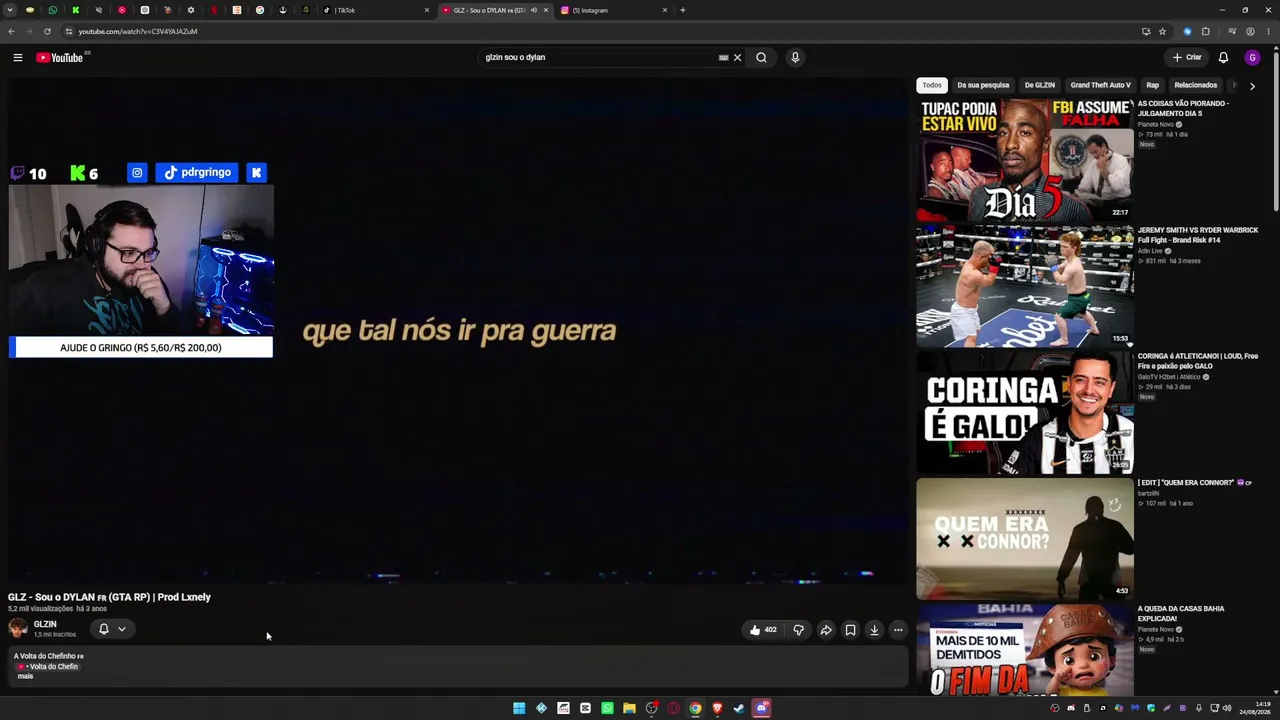This screenshot has height=720, width=1280.
Task: Select the 'Todos' filter chip
Action: [932, 85]
